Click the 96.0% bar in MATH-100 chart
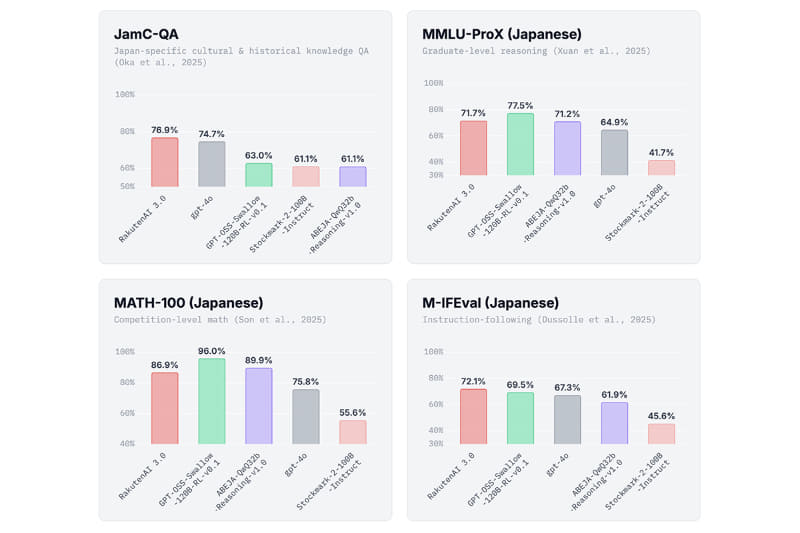Viewport: 800px width, 533px height. [212, 401]
